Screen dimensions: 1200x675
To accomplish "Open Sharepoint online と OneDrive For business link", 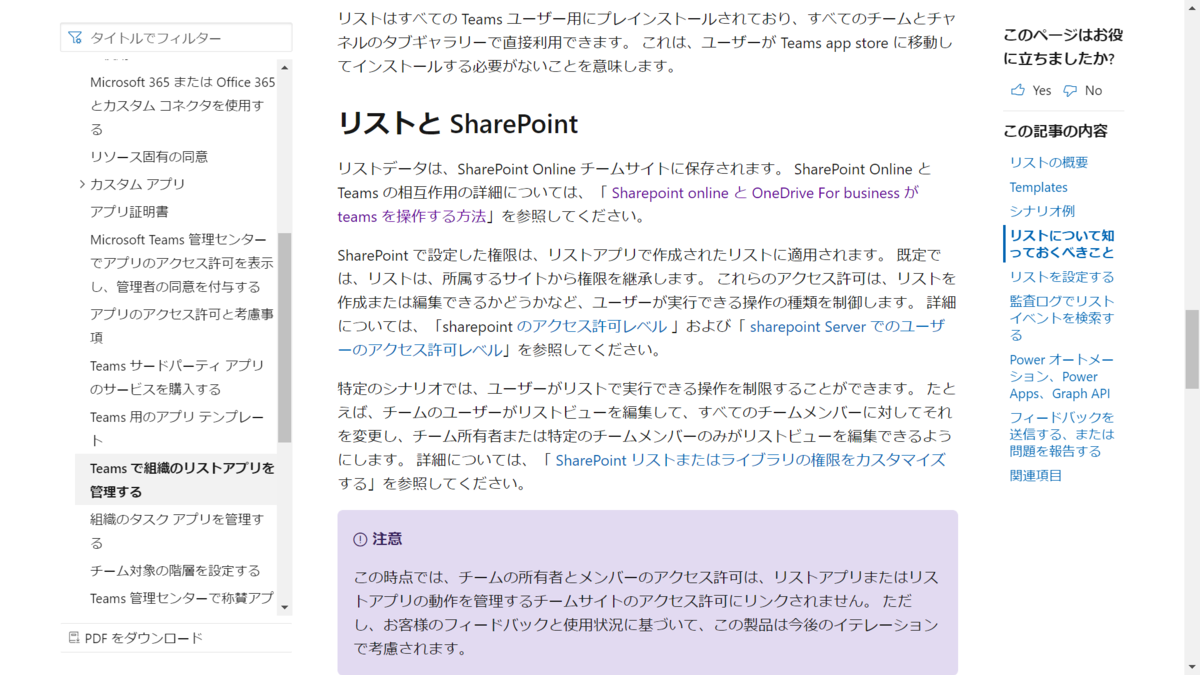I will [628, 204].
